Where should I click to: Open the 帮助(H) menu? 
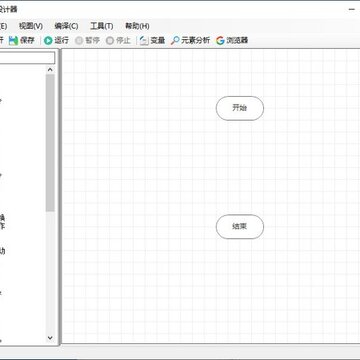pos(137,26)
